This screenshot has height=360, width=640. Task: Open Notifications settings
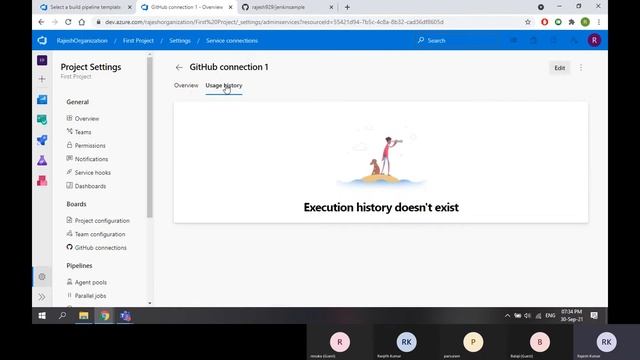(87, 159)
